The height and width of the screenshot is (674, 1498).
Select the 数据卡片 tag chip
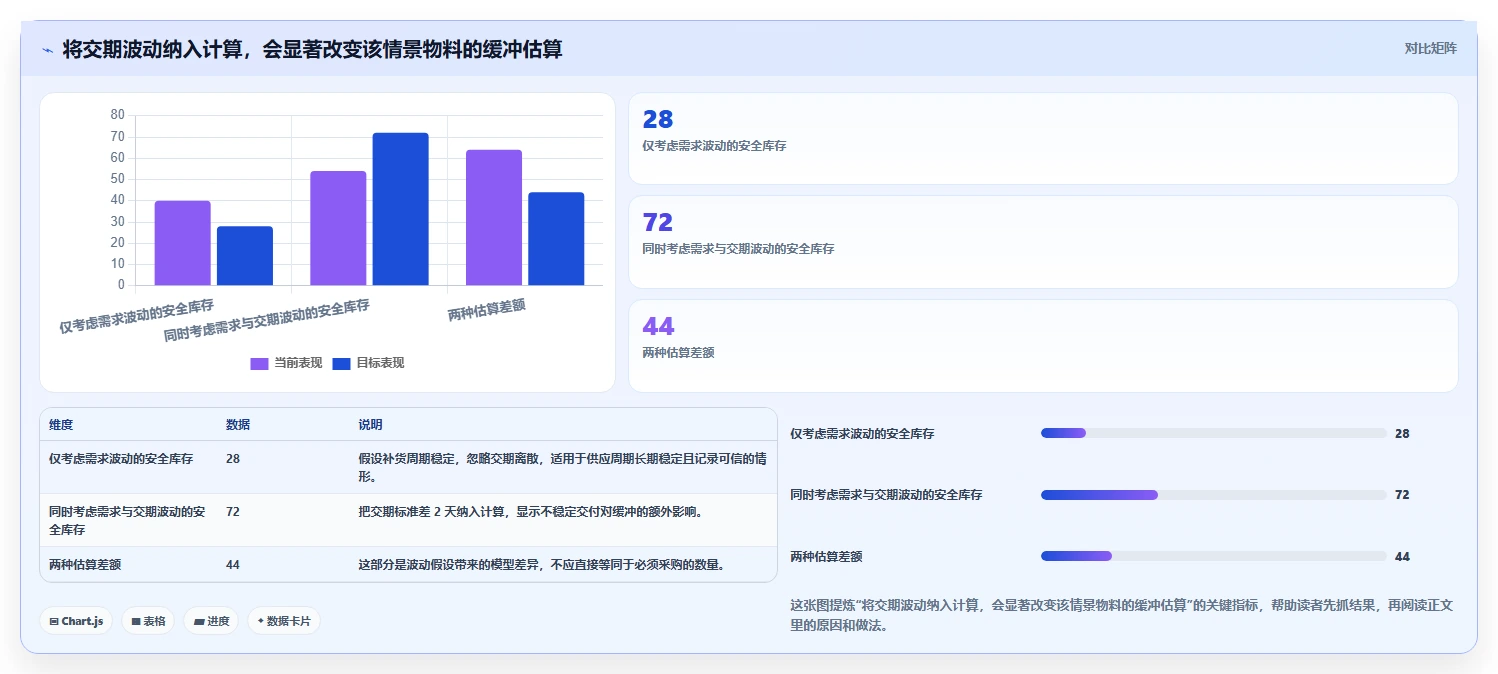pos(284,621)
